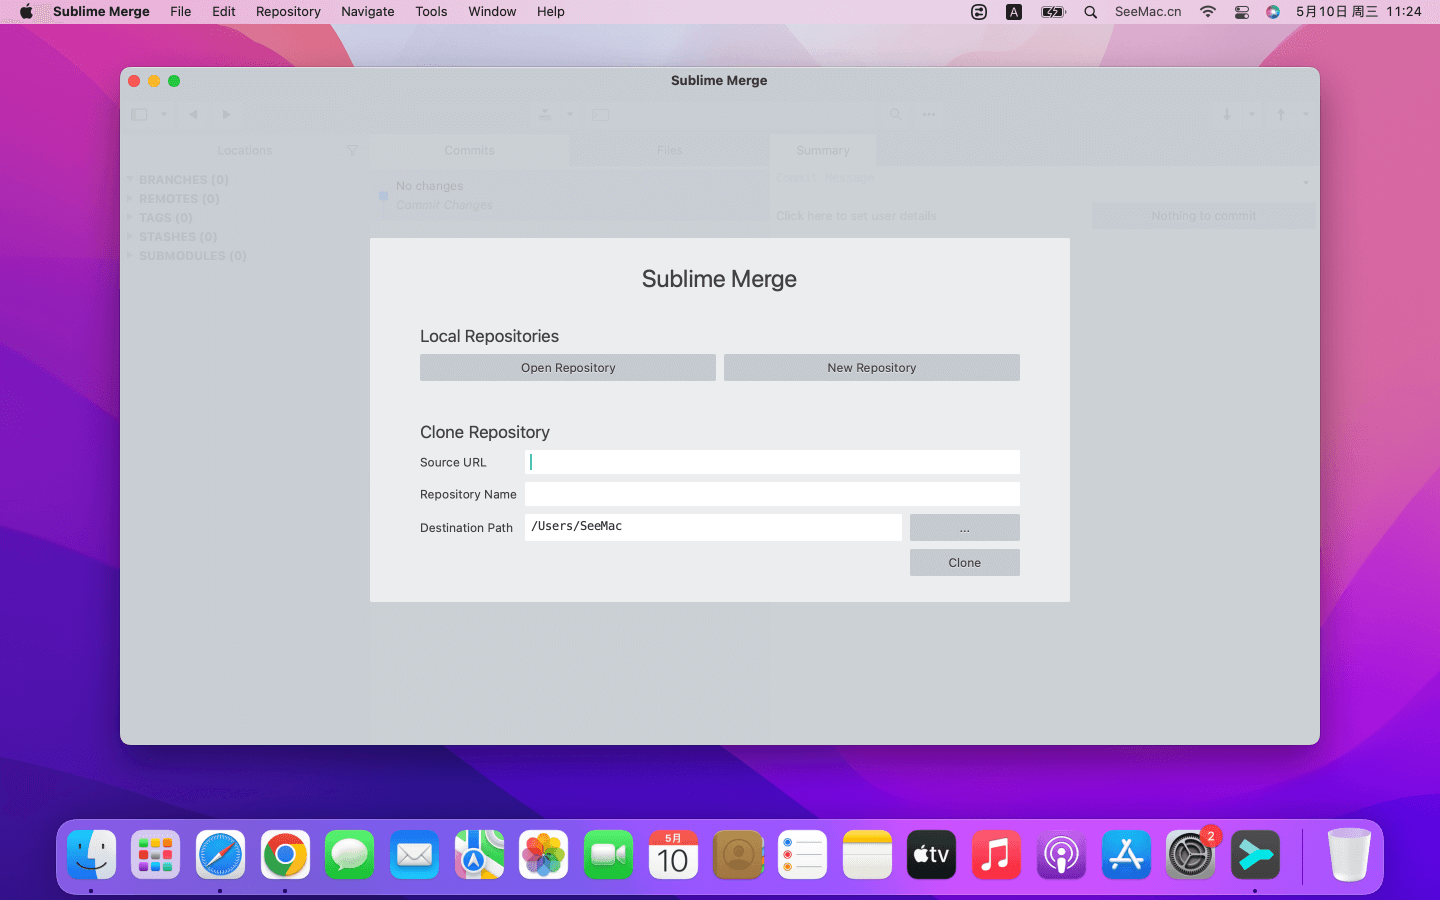Screen dimensions: 1440x900
Task: Toggle the sidebar using the toolbar icon
Action: click(139, 114)
